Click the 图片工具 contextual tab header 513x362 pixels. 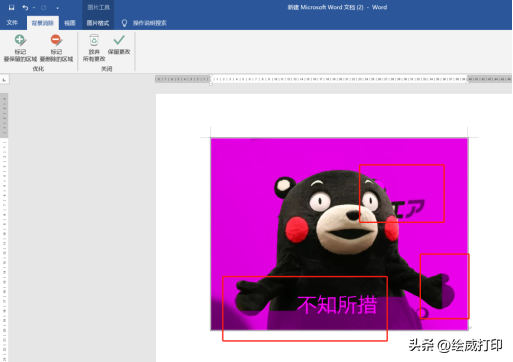(98, 7)
